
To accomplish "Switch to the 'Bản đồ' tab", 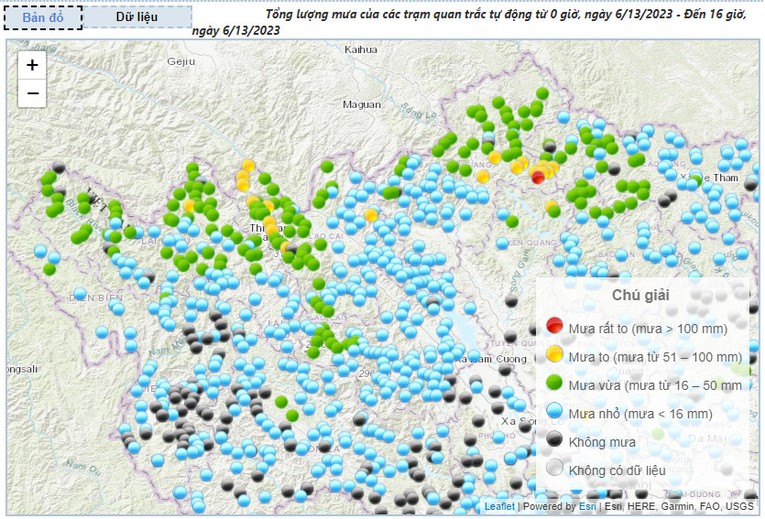I will point(43,18).
